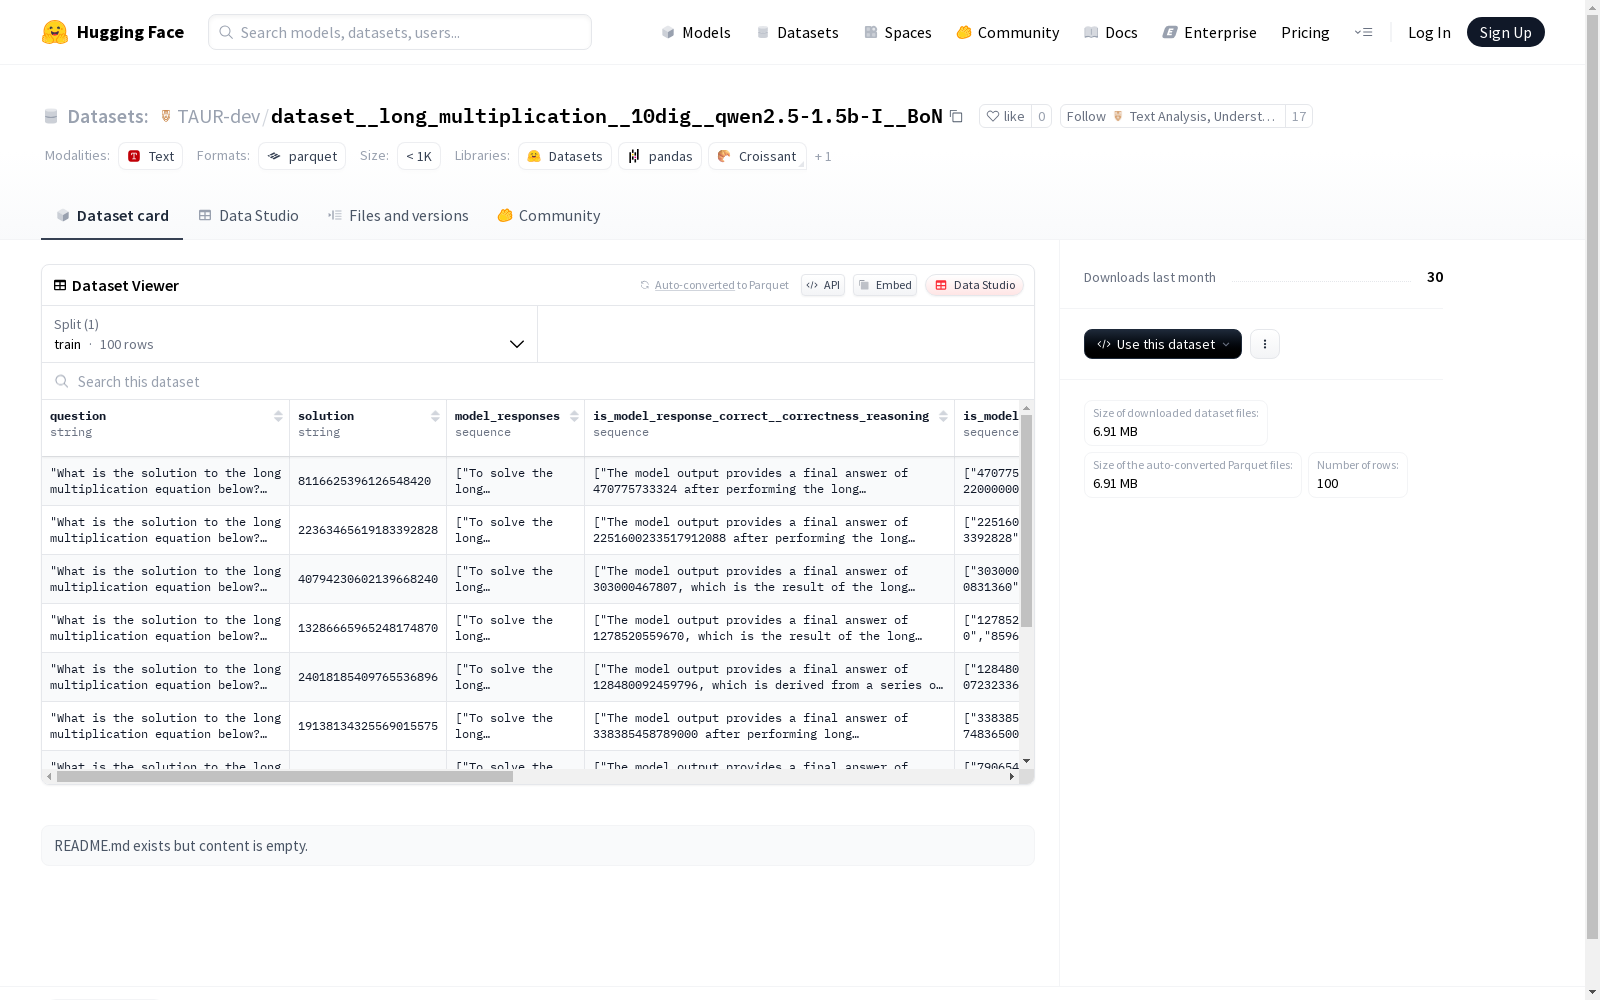Click the top search models input
1600x1000 pixels.
click(x=400, y=32)
